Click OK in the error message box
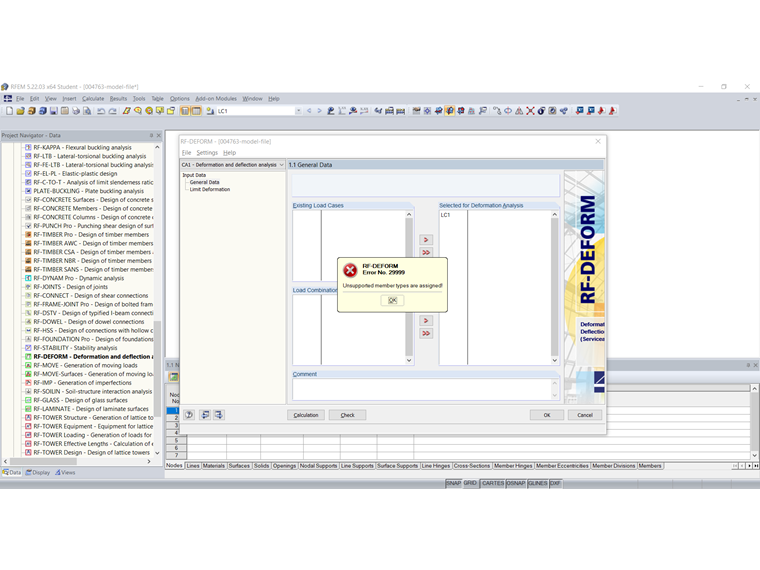The height and width of the screenshot is (570, 760). pyautogui.click(x=392, y=301)
